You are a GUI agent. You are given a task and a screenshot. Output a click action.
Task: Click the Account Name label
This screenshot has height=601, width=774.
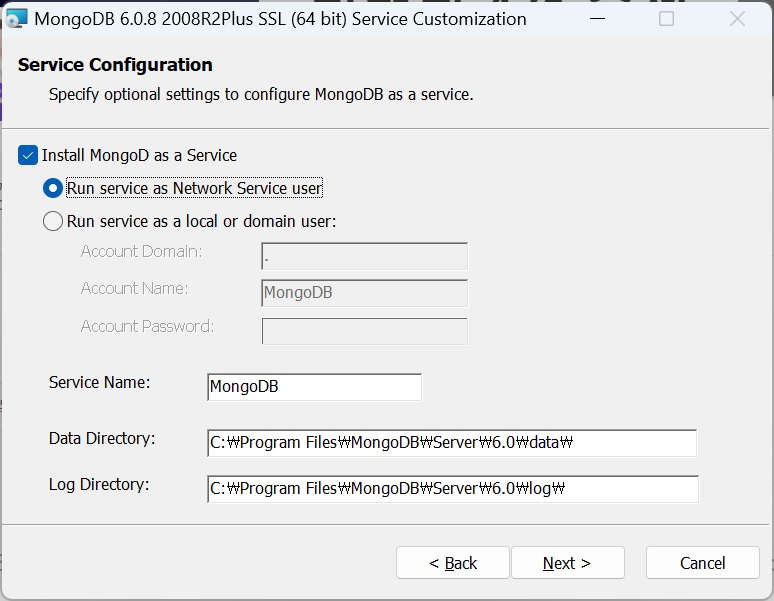[x=134, y=288]
